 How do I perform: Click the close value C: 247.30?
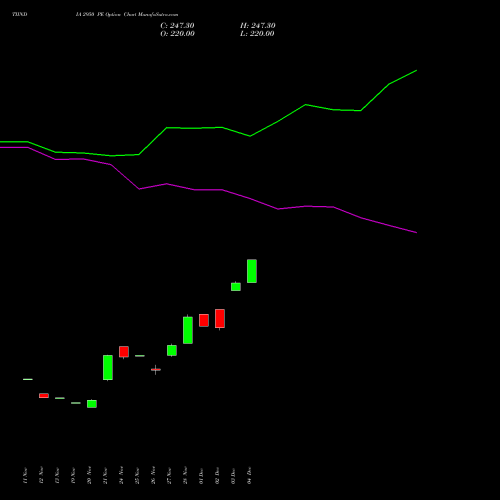pos(177,26)
